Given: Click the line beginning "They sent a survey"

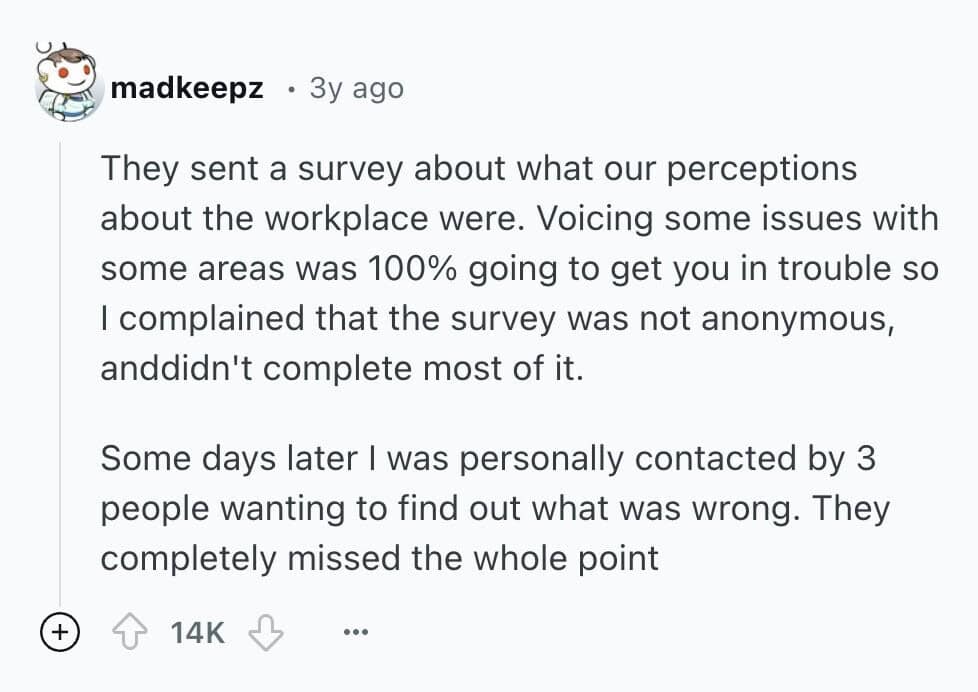Looking at the screenshot, I should [478, 168].
